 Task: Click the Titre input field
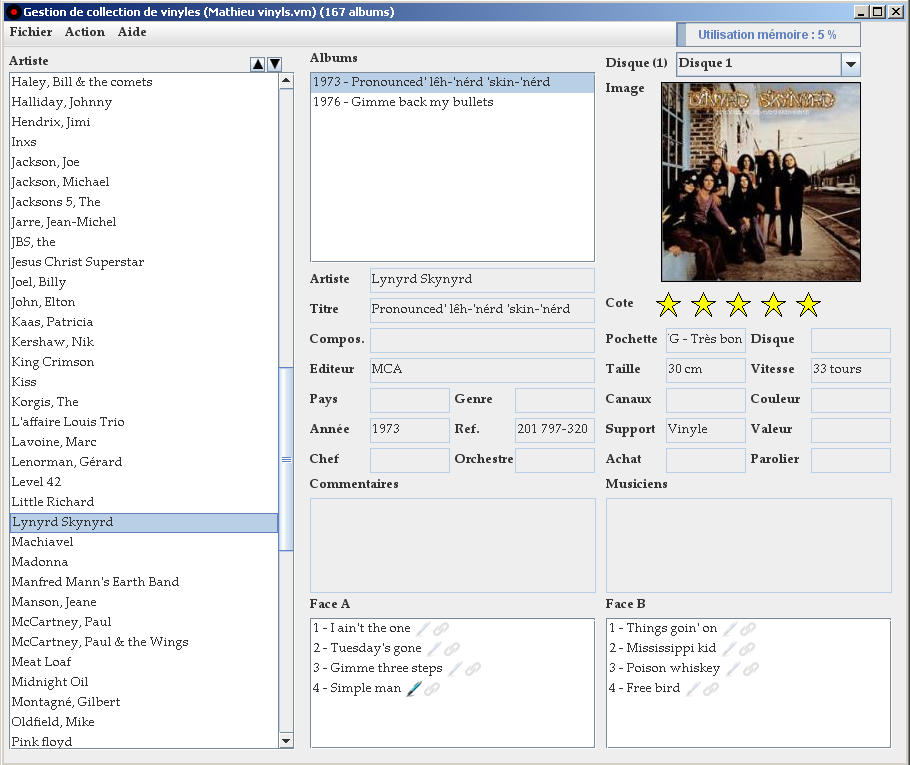tap(482, 309)
